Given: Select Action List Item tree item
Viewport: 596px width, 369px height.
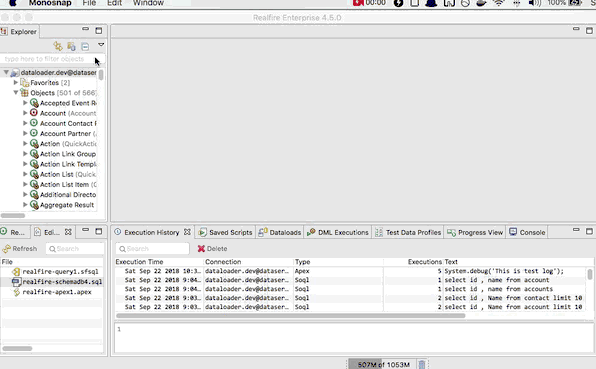Looking at the screenshot, I should [68, 184].
